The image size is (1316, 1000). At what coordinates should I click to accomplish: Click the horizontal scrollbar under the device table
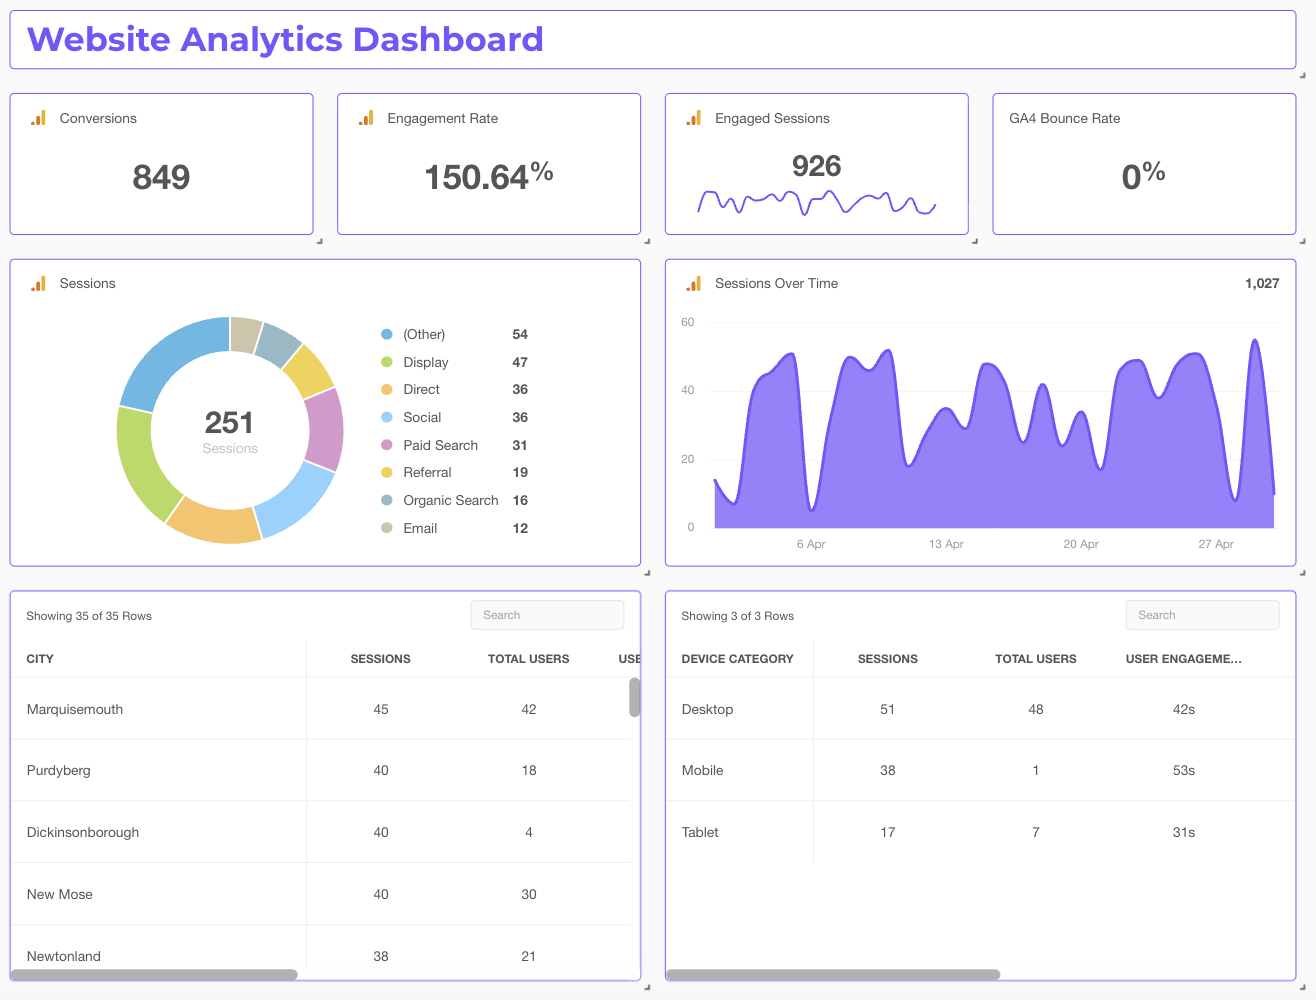point(833,974)
